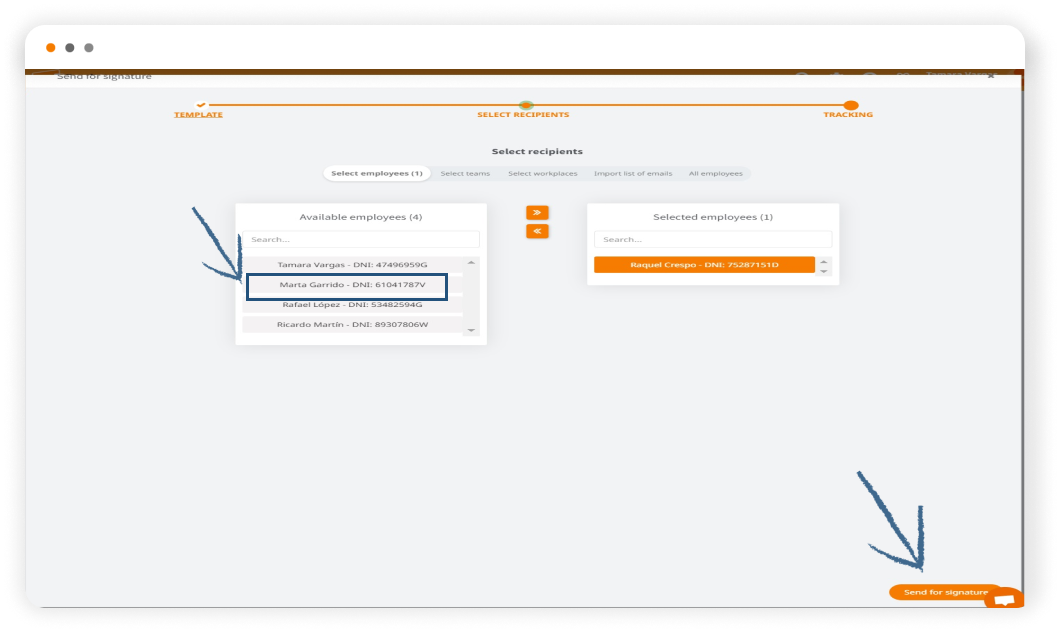
Task: Switch to the Select workplaces tab
Action: [x=542, y=174]
